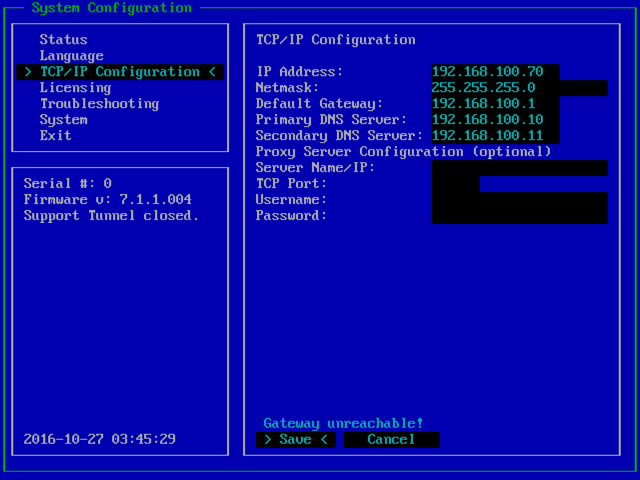Select the Language menu entry
This screenshot has height=480, width=640.
pyautogui.click(x=71, y=56)
